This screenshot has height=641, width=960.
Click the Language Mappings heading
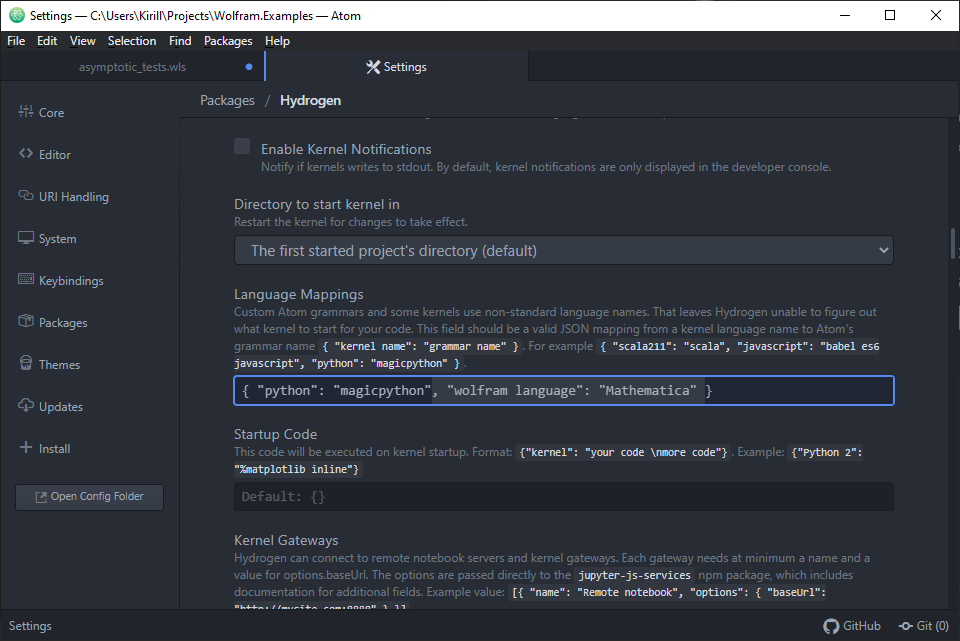299,294
